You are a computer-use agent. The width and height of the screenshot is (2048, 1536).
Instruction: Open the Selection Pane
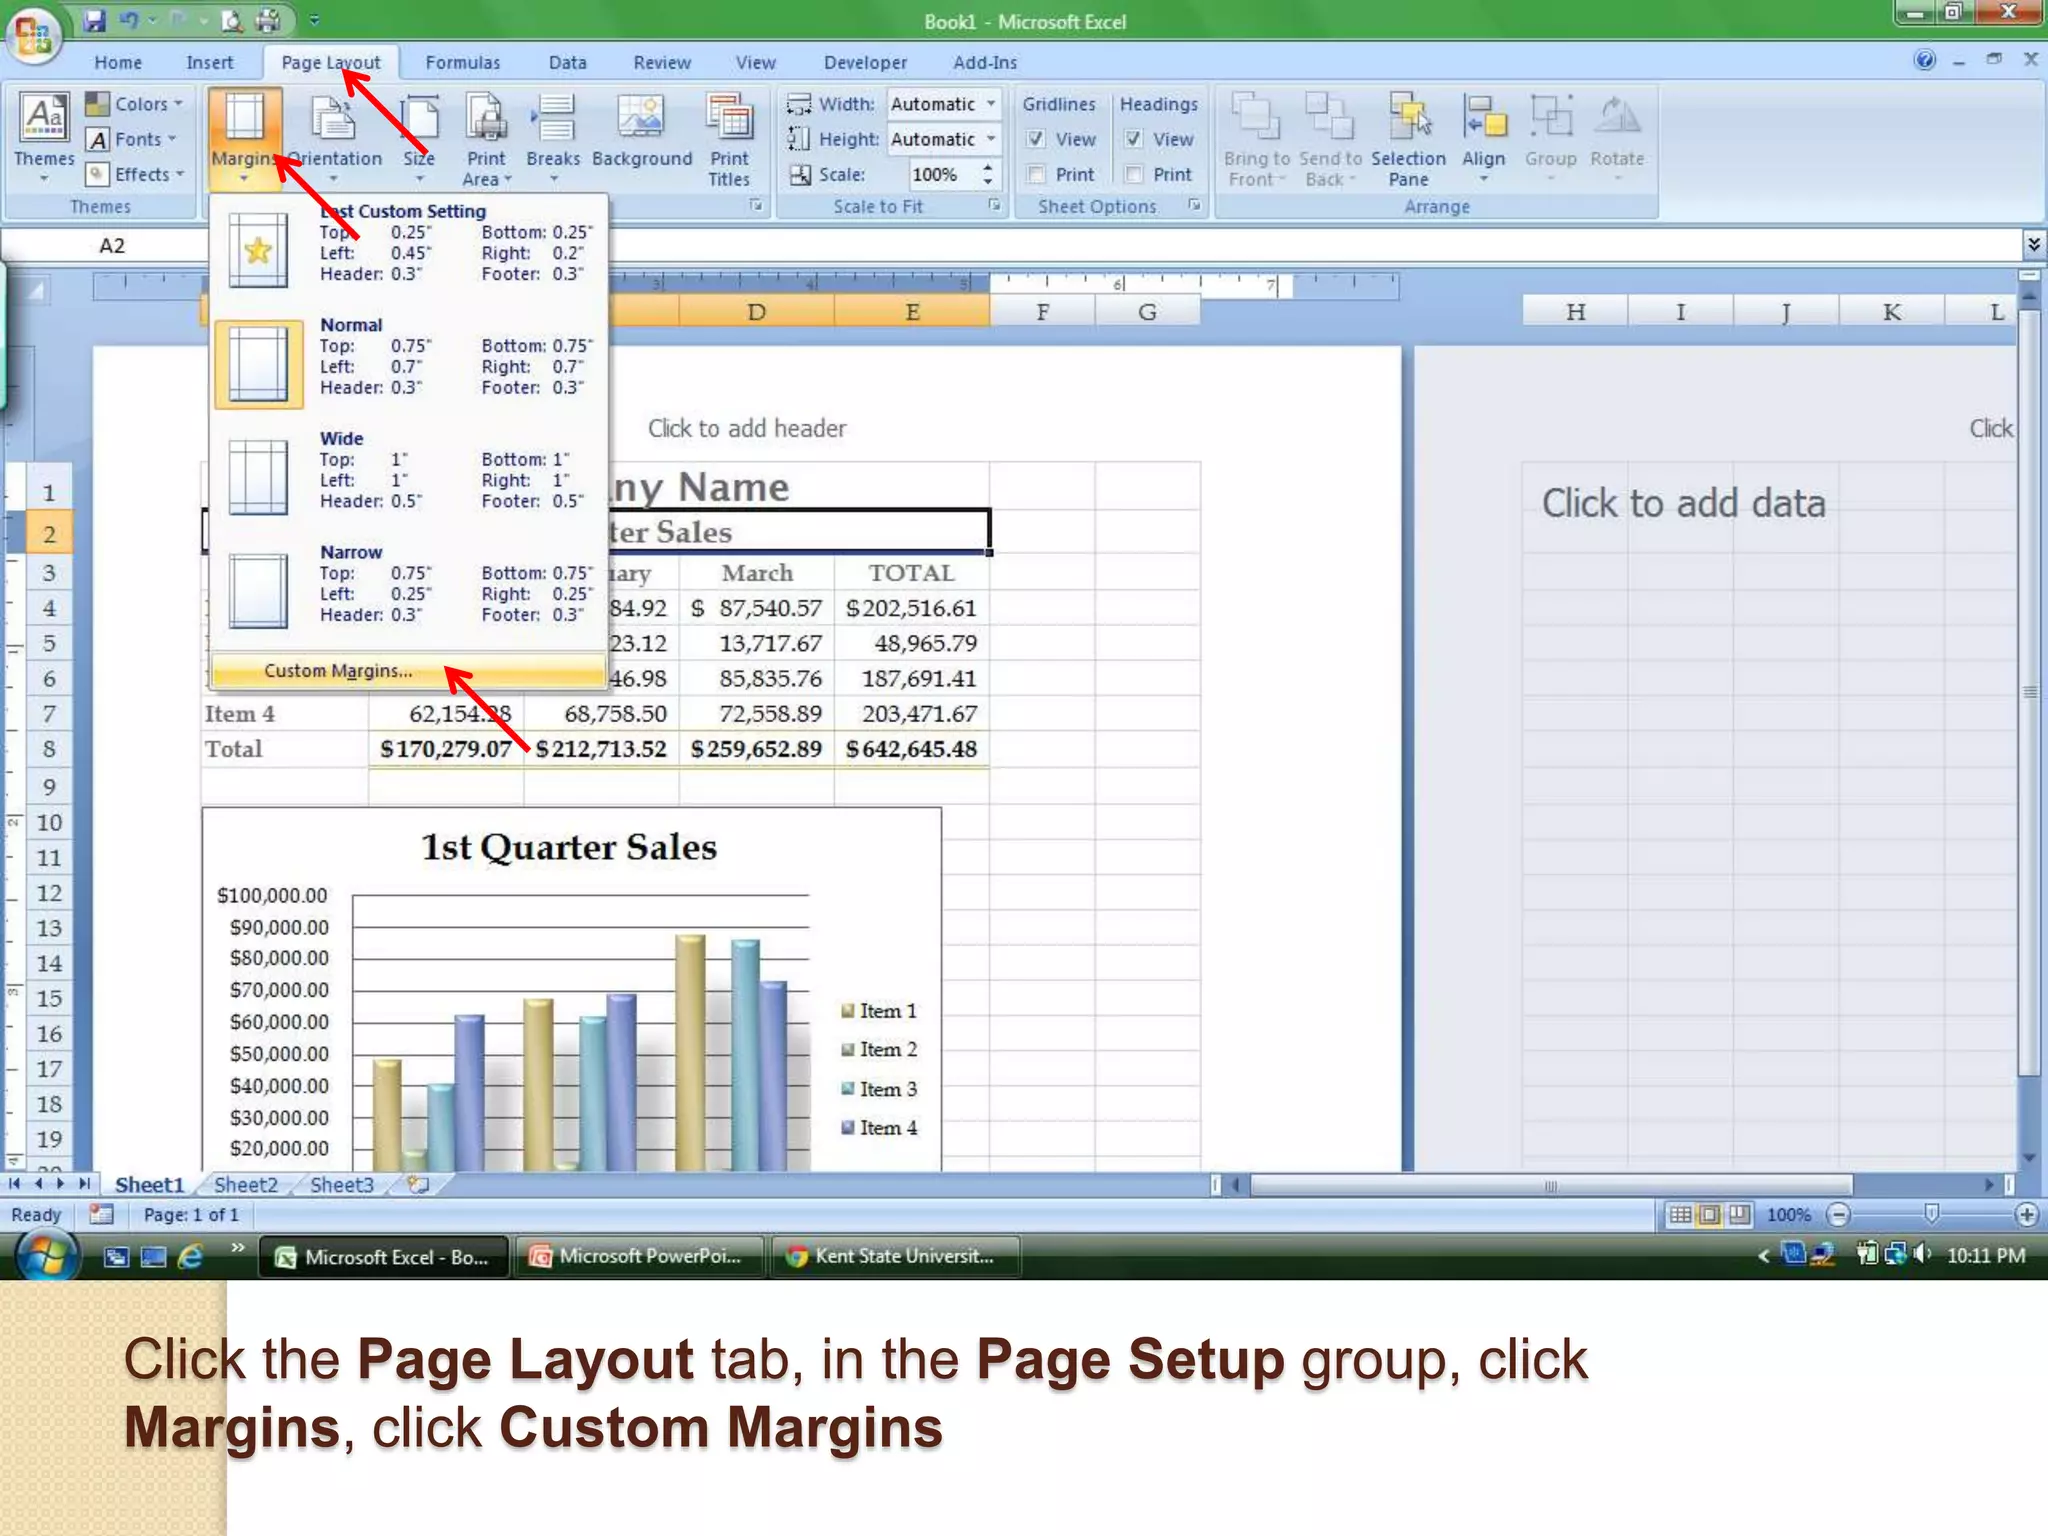pos(1408,140)
